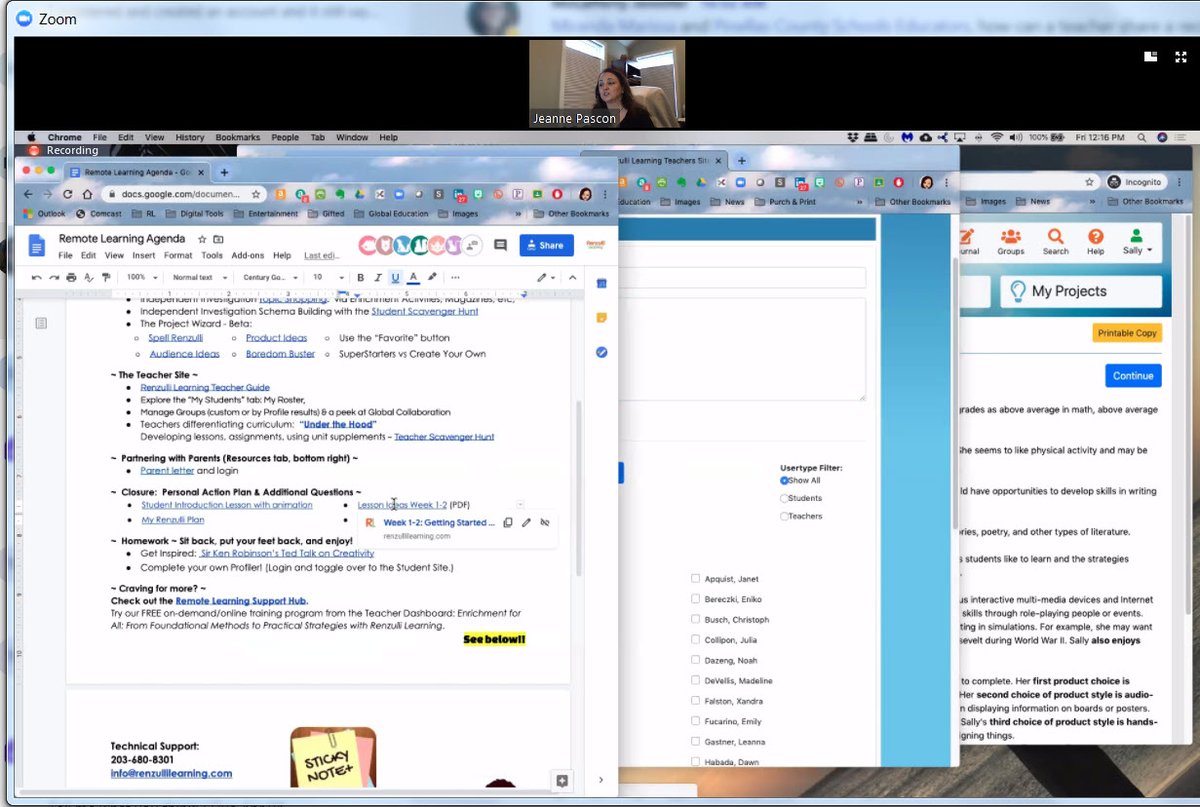Image resolution: width=1200 pixels, height=807 pixels.
Task: Check the DeVellis, Madeline checkbox
Action: tap(695, 681)
